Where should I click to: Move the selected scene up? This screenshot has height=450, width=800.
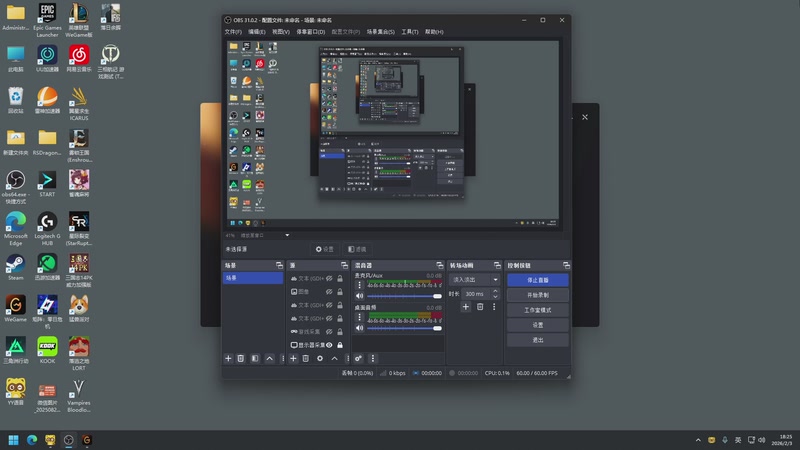point(269,359)
